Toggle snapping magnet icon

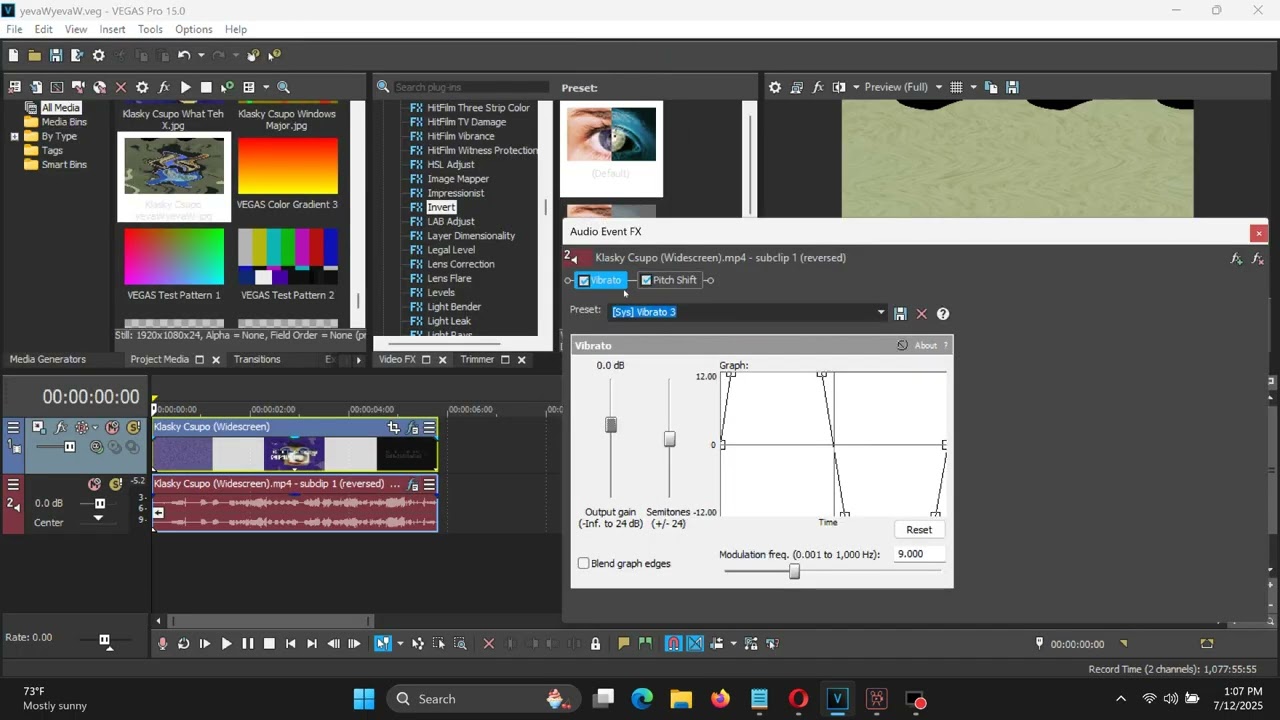point(674,644)
